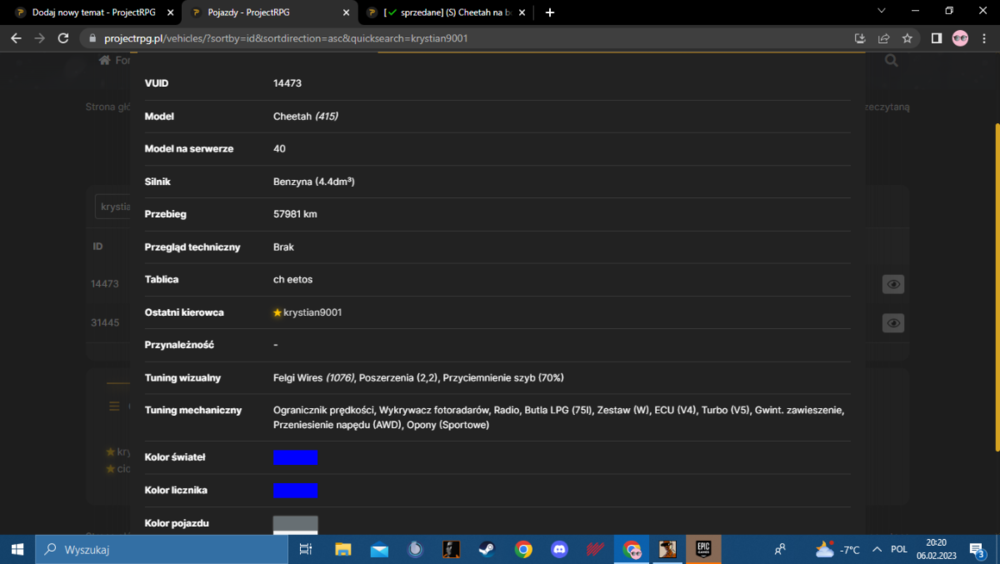Switch to sprzedane Cheetah tab
1000x564 pixels.
(x=446, y=12)
